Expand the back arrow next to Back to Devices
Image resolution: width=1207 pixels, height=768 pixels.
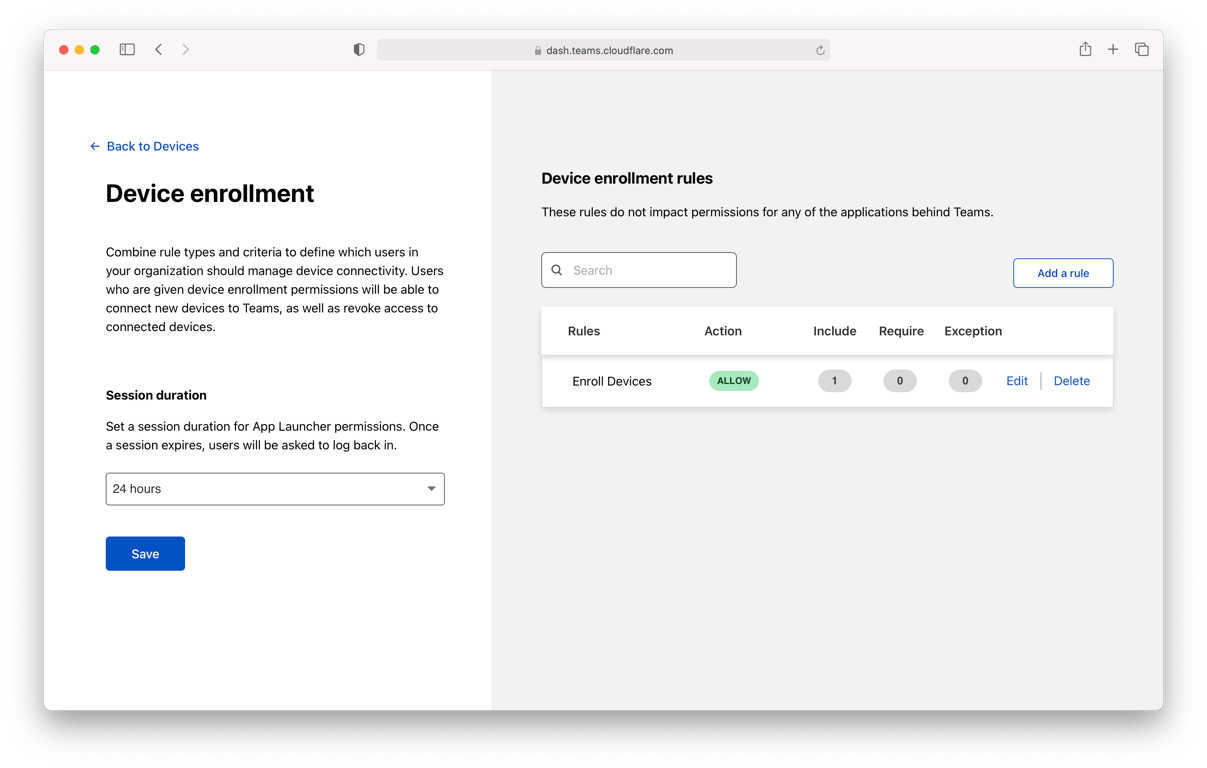tap(93, 146)
